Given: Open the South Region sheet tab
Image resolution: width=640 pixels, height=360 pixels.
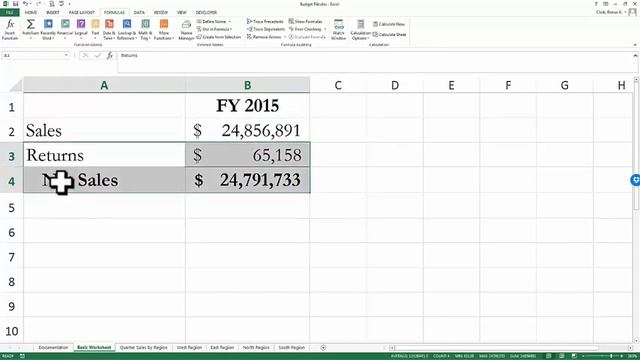Looking at the screenshot, I should click(x=291, y=347).
